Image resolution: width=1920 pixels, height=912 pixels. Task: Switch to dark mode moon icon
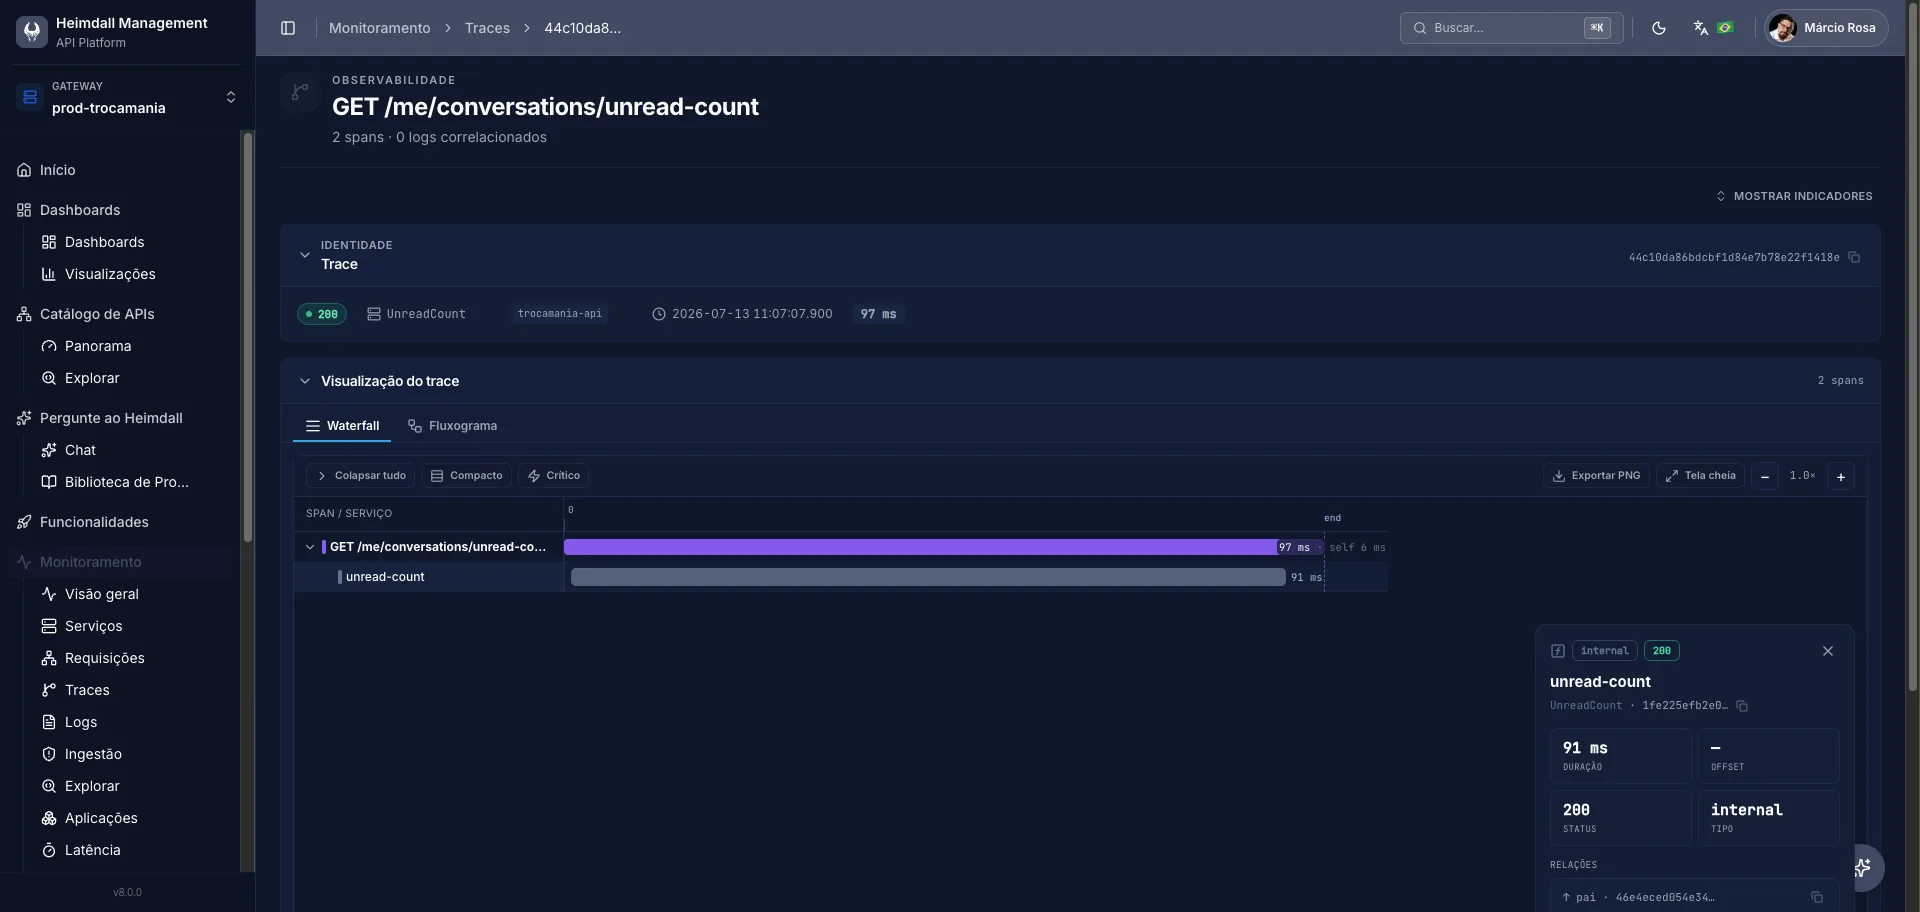click(x=1659, y=28)
